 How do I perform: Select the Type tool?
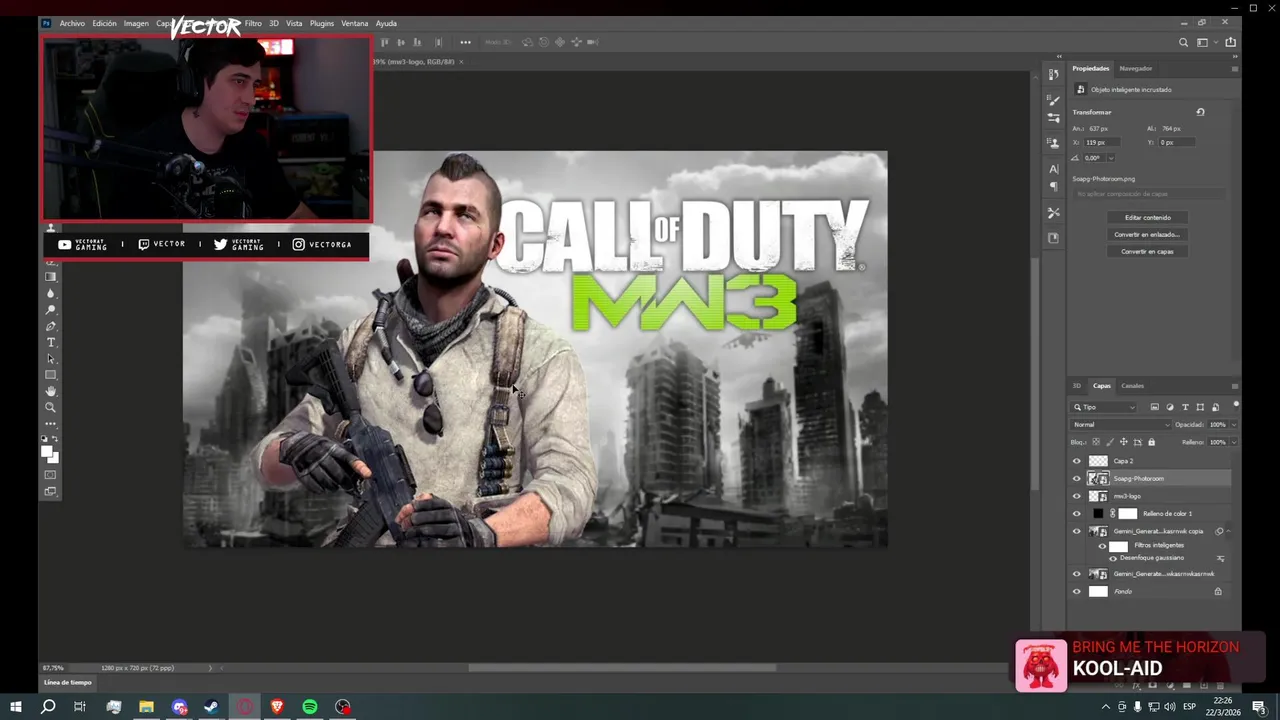(51, 343)
